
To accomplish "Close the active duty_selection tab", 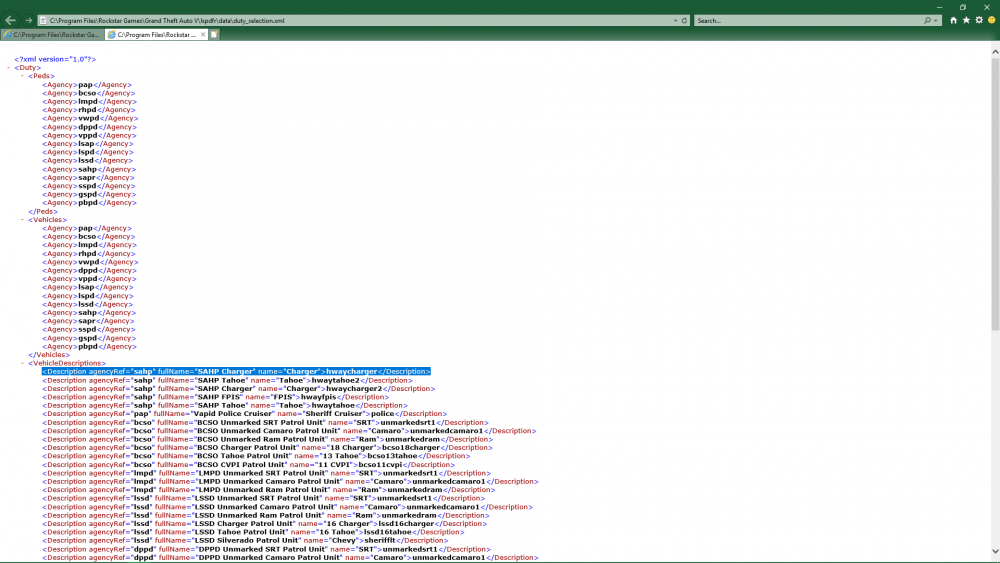I will tap(203, 34).
